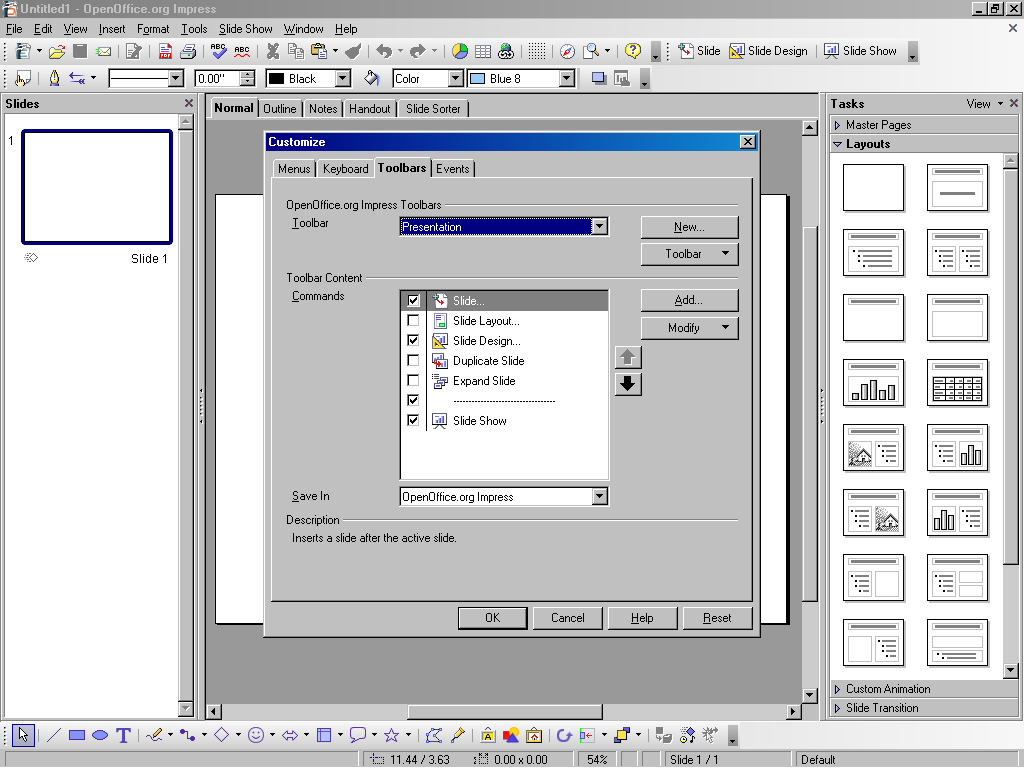Open the Slide Show menu

[246, 29]
